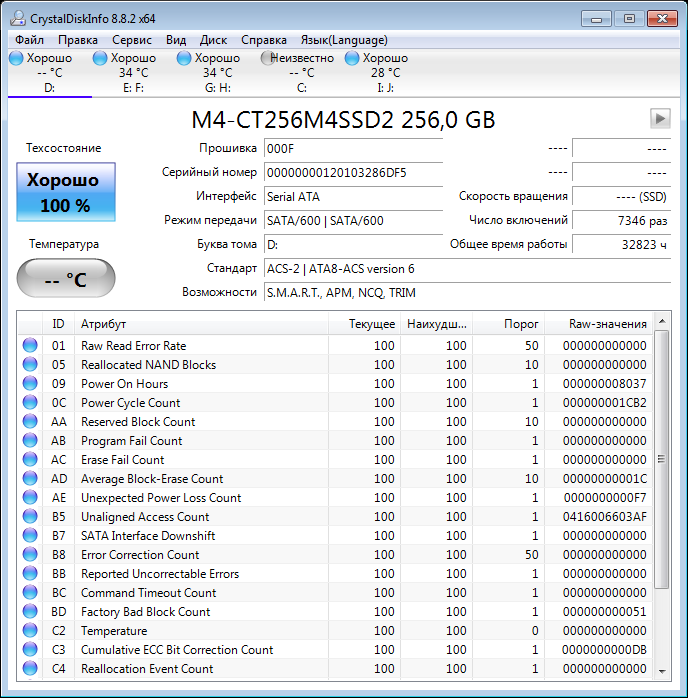
Task: Click the Factory Bad Block Count text
Action: point(146,612)
